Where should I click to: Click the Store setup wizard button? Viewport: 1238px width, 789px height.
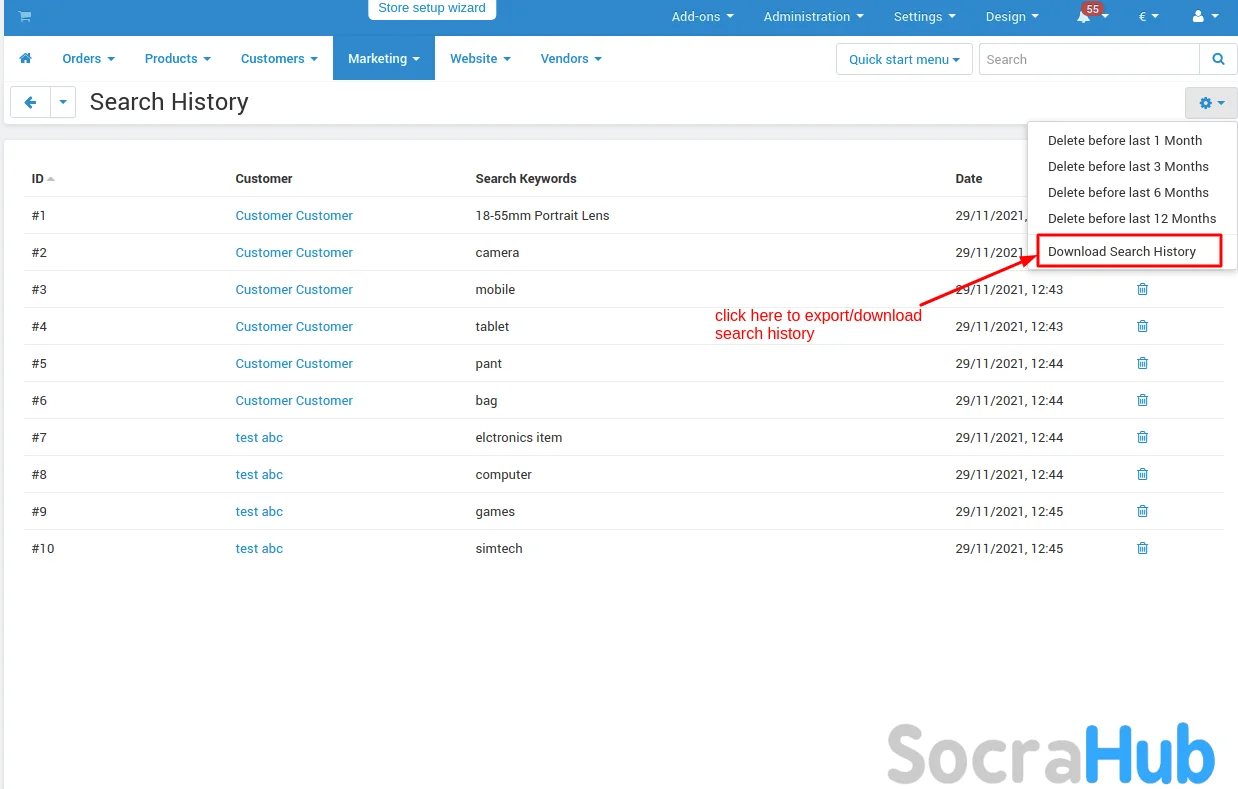(432, 9)
